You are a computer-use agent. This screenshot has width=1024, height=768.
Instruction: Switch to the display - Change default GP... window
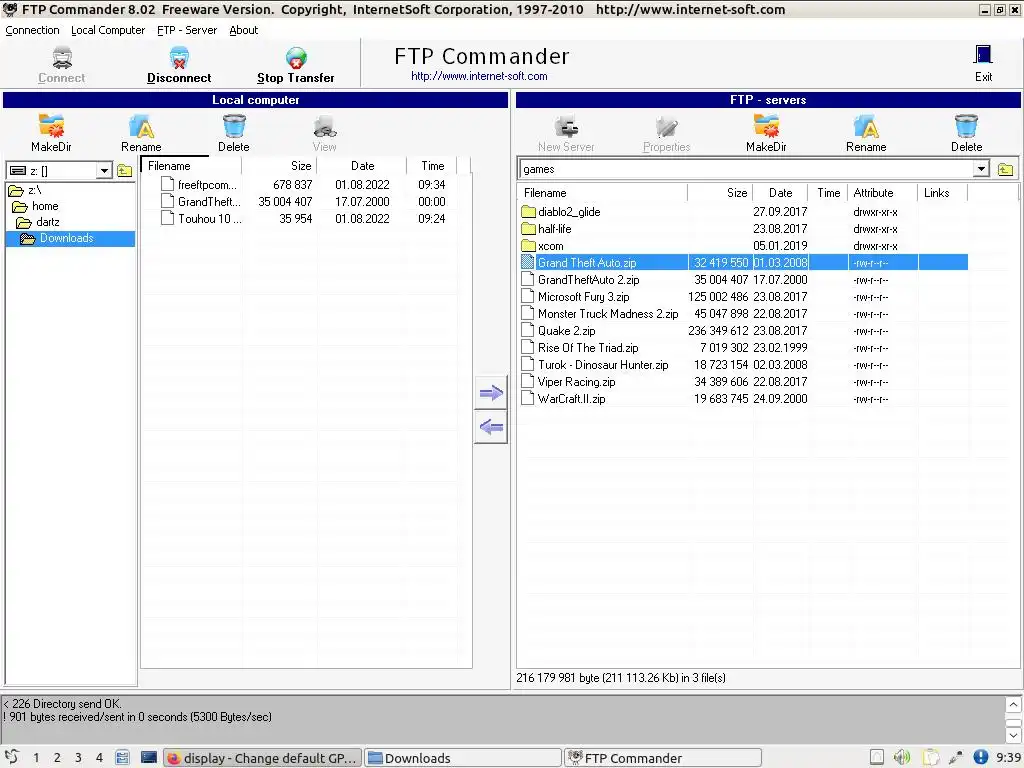coord(262,758)
